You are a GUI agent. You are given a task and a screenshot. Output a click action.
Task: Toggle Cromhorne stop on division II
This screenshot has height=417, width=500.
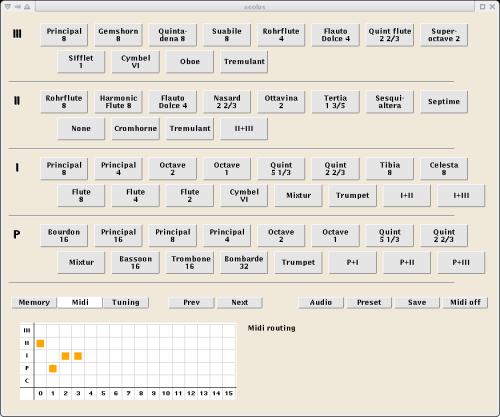pyautogui.click(x=135, y=129)
